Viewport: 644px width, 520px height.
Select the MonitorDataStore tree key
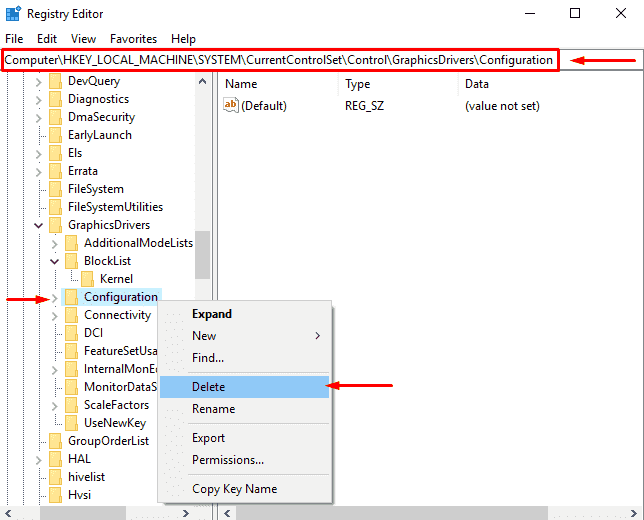point(120,387)
